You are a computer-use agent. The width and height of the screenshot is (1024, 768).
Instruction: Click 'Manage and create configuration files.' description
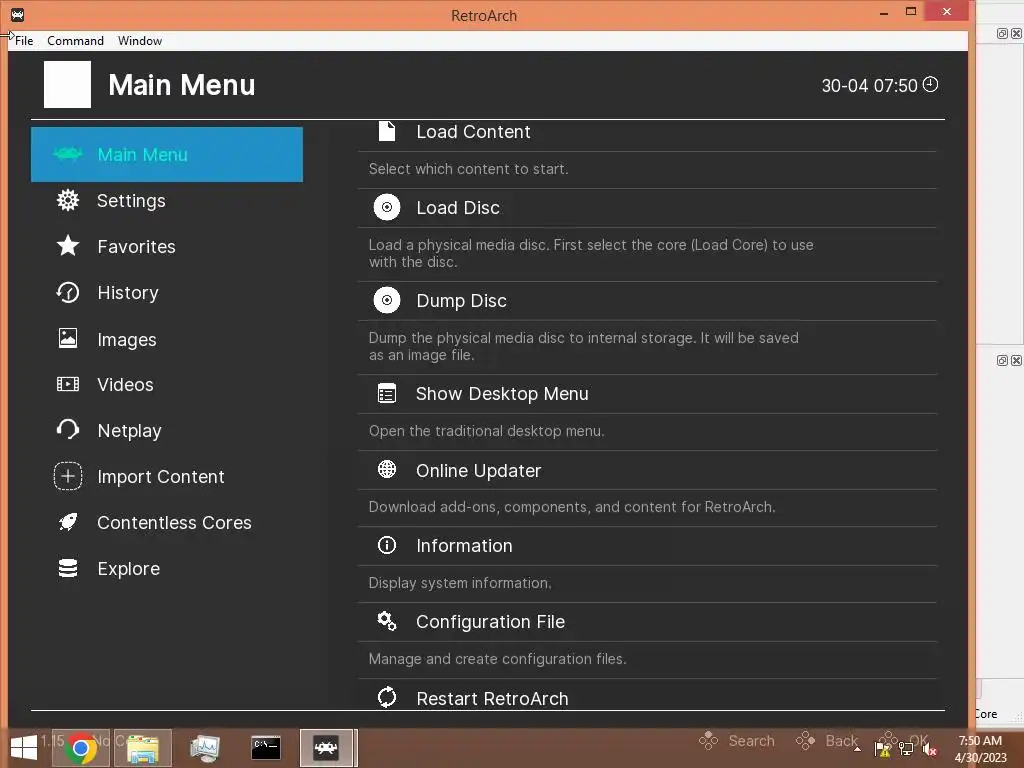coord(497,659)
